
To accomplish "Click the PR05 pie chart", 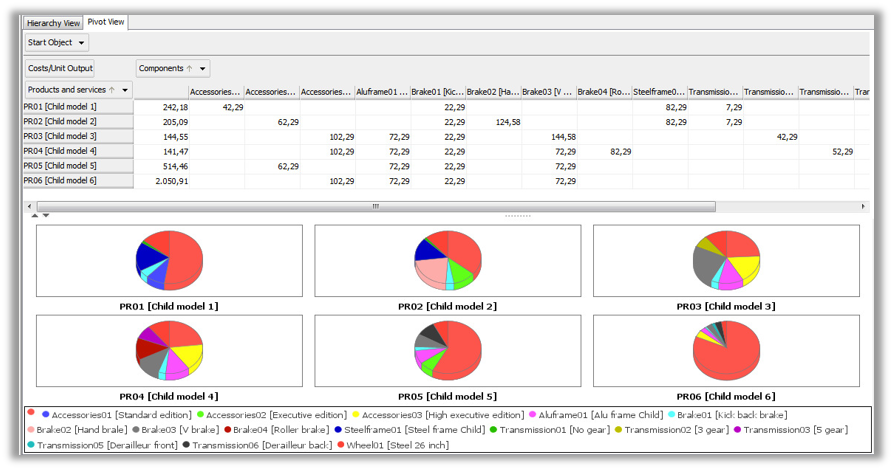I will point(448,350).
